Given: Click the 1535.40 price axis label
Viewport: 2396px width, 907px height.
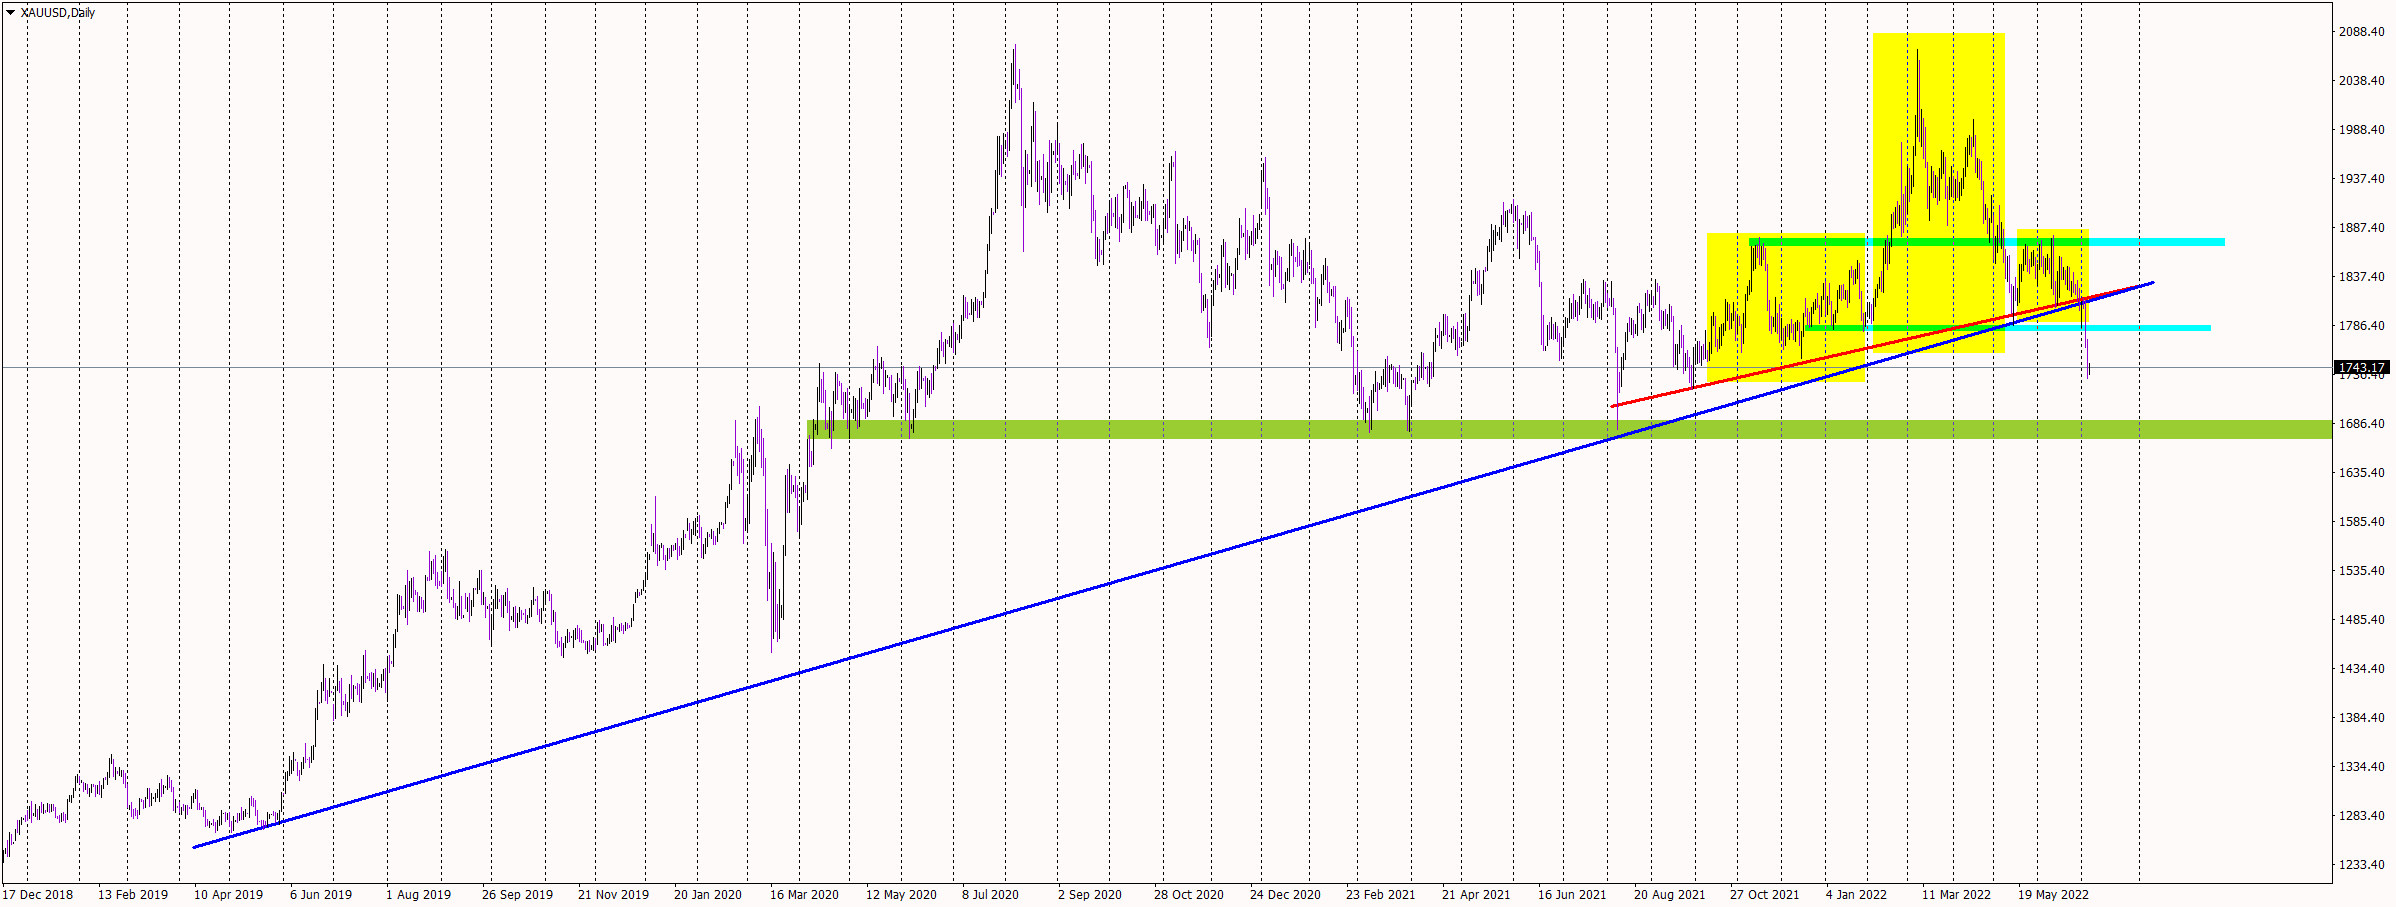Looking at the screenshot, I should 2361,571.
